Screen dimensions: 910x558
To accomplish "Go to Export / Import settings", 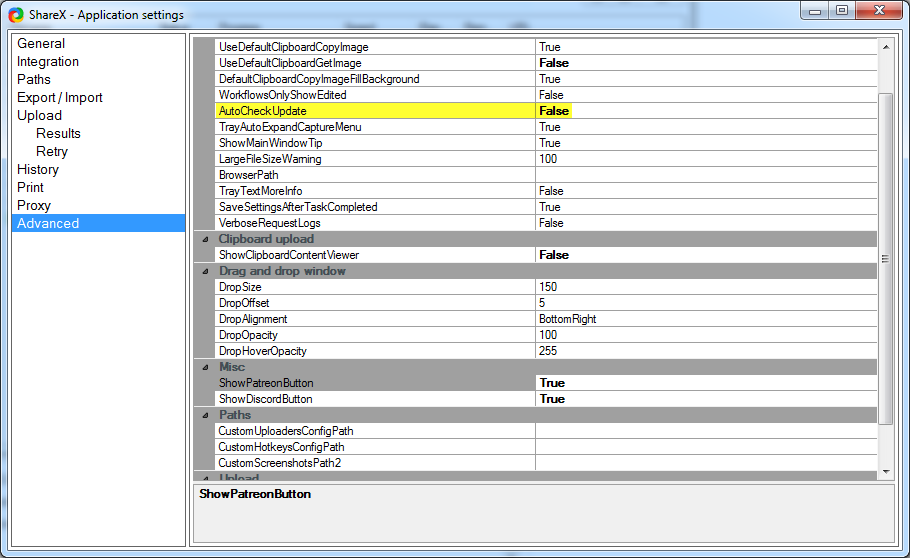I will (x=60, y=98).
